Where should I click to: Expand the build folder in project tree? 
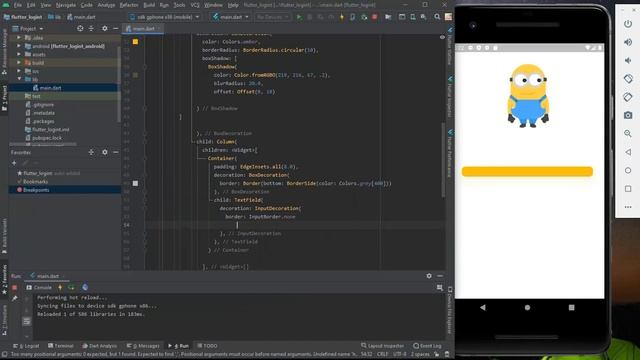pyautogui.click(x=19, y=63)
